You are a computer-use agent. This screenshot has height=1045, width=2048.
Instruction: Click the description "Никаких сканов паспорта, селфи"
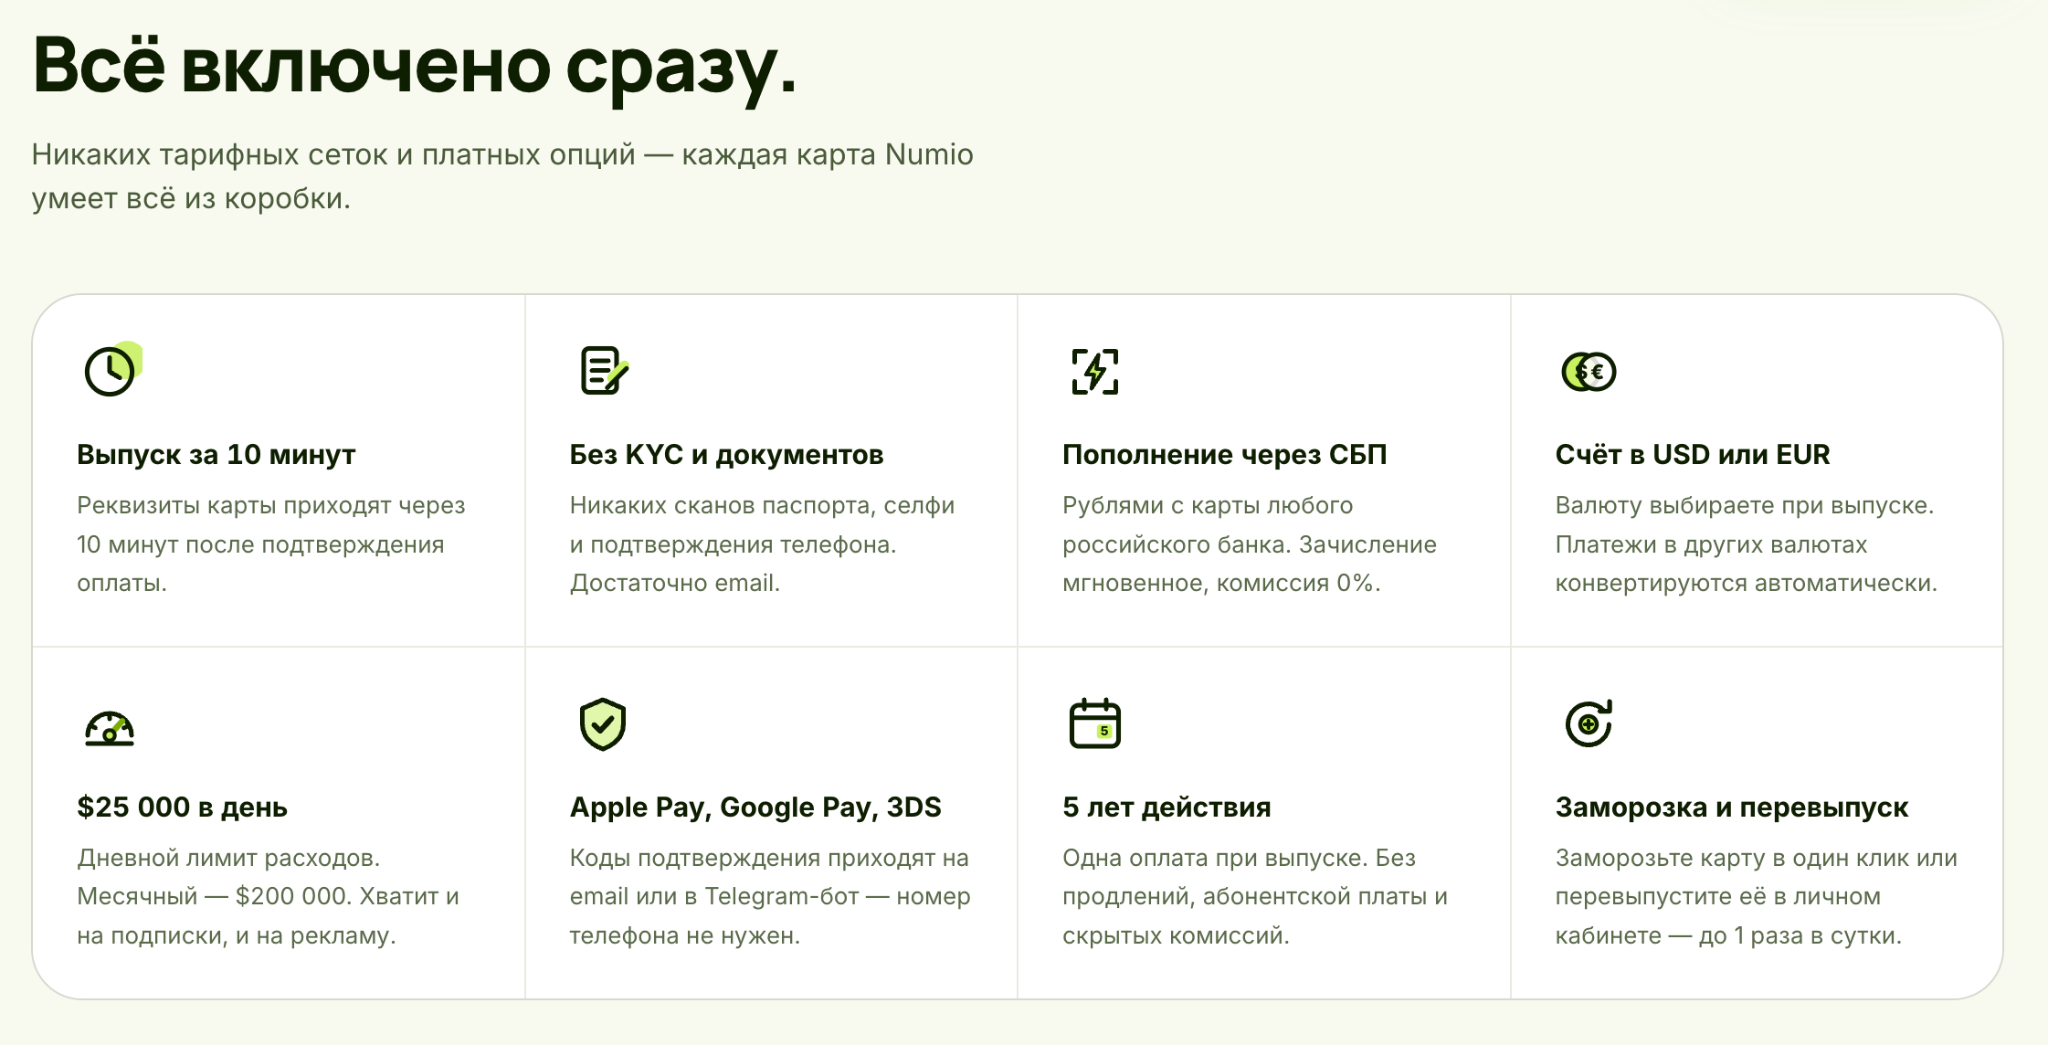coord(762,544)
